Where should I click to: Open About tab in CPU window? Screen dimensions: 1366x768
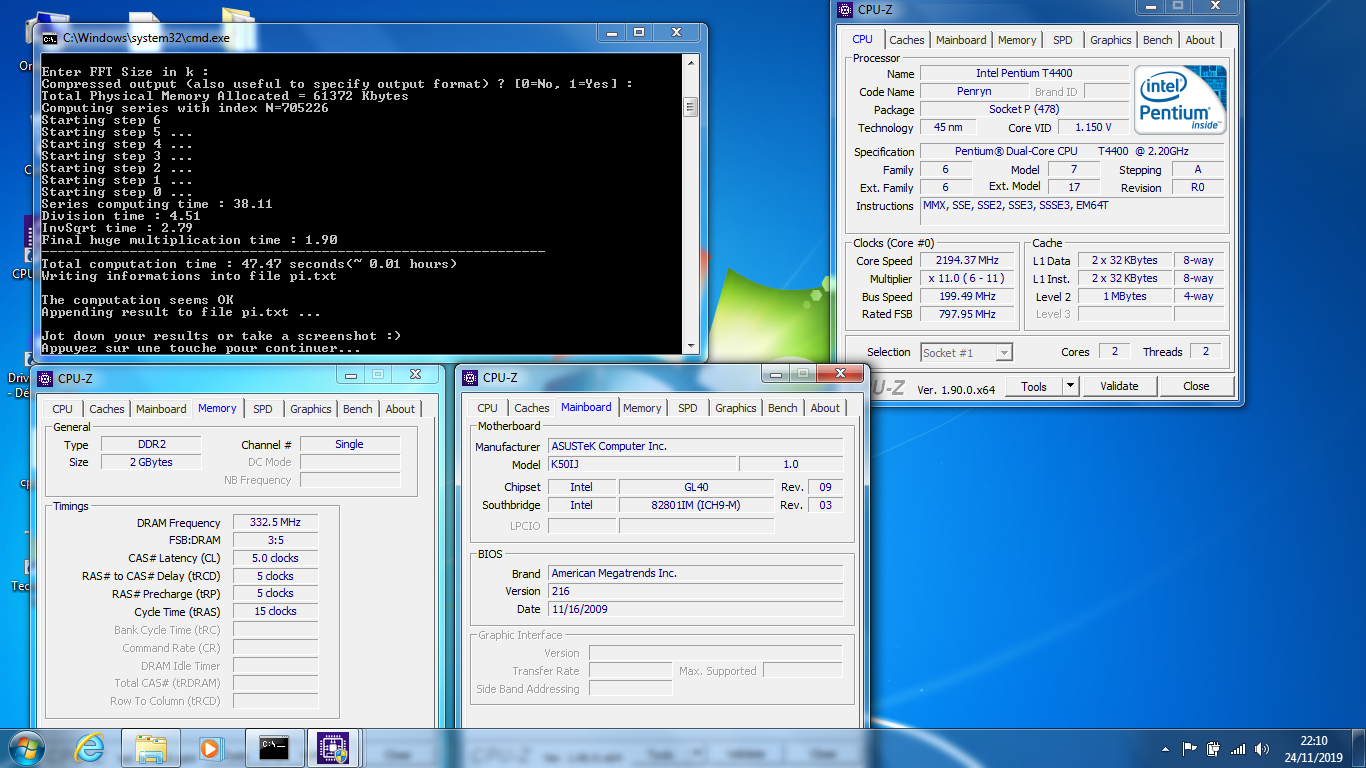tap(1200, 40)
